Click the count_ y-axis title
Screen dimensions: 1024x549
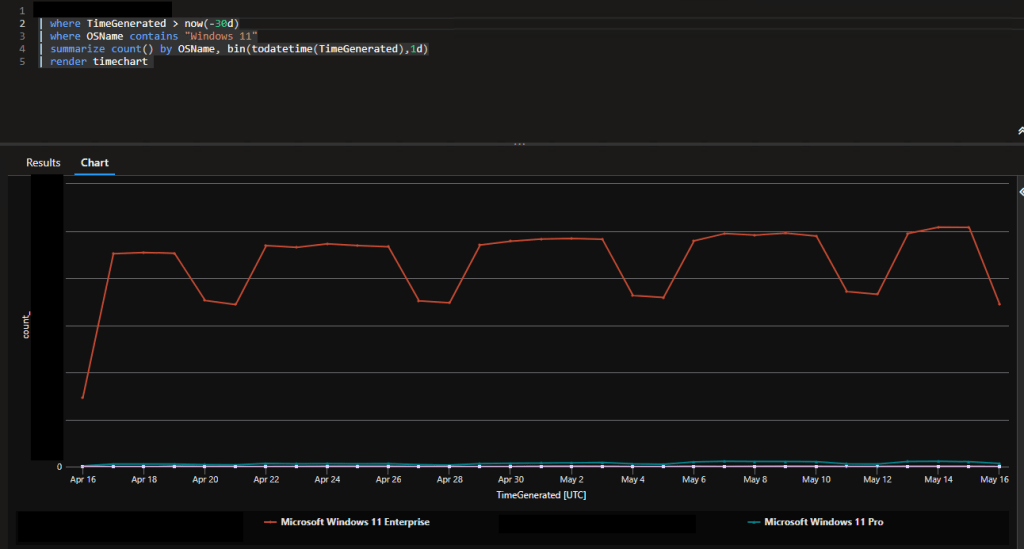pos(26,325)
